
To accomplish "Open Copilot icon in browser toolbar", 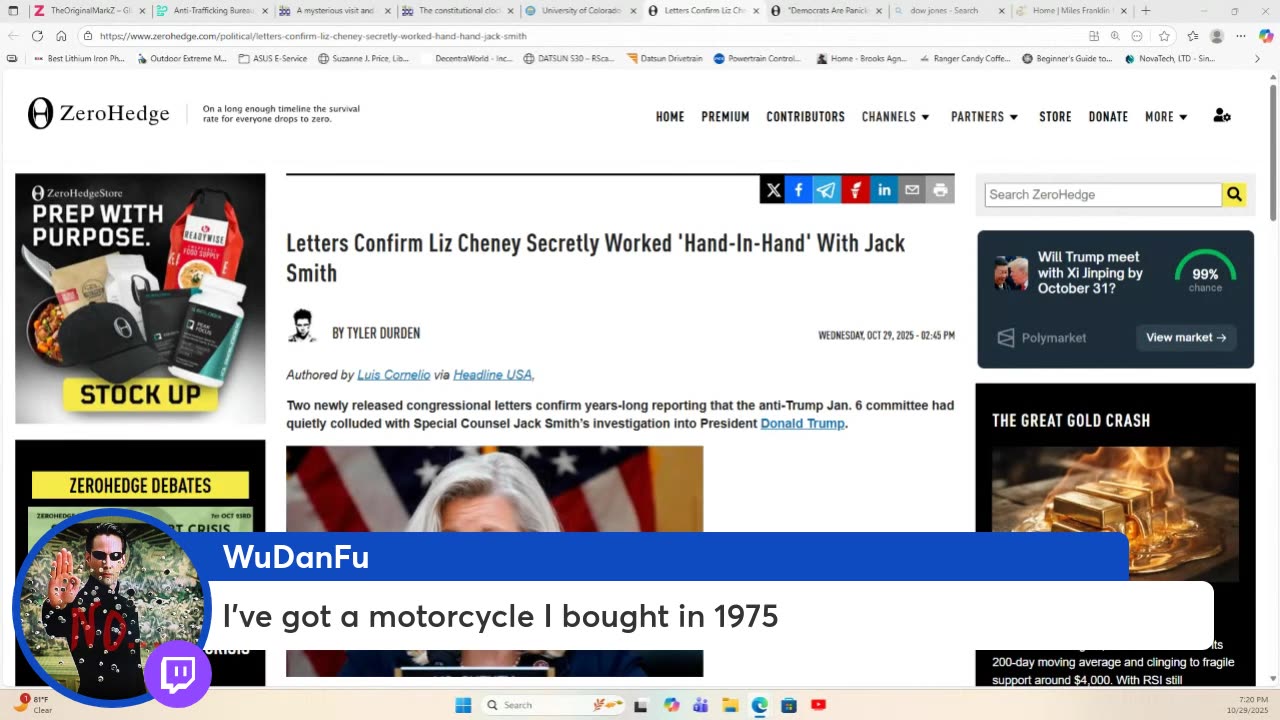I will coord(1266,36).
